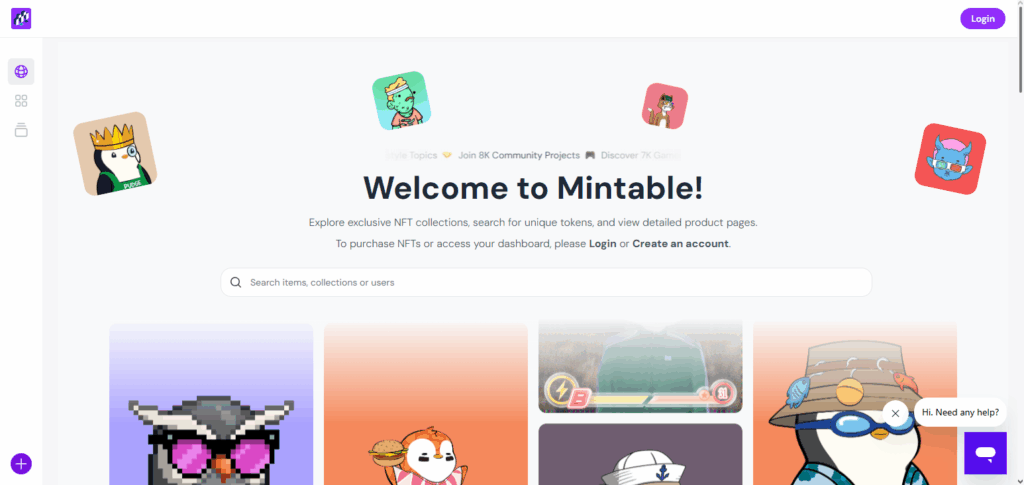Focus the search items input field
1024x485 pixels.
[x=546, y=283]
